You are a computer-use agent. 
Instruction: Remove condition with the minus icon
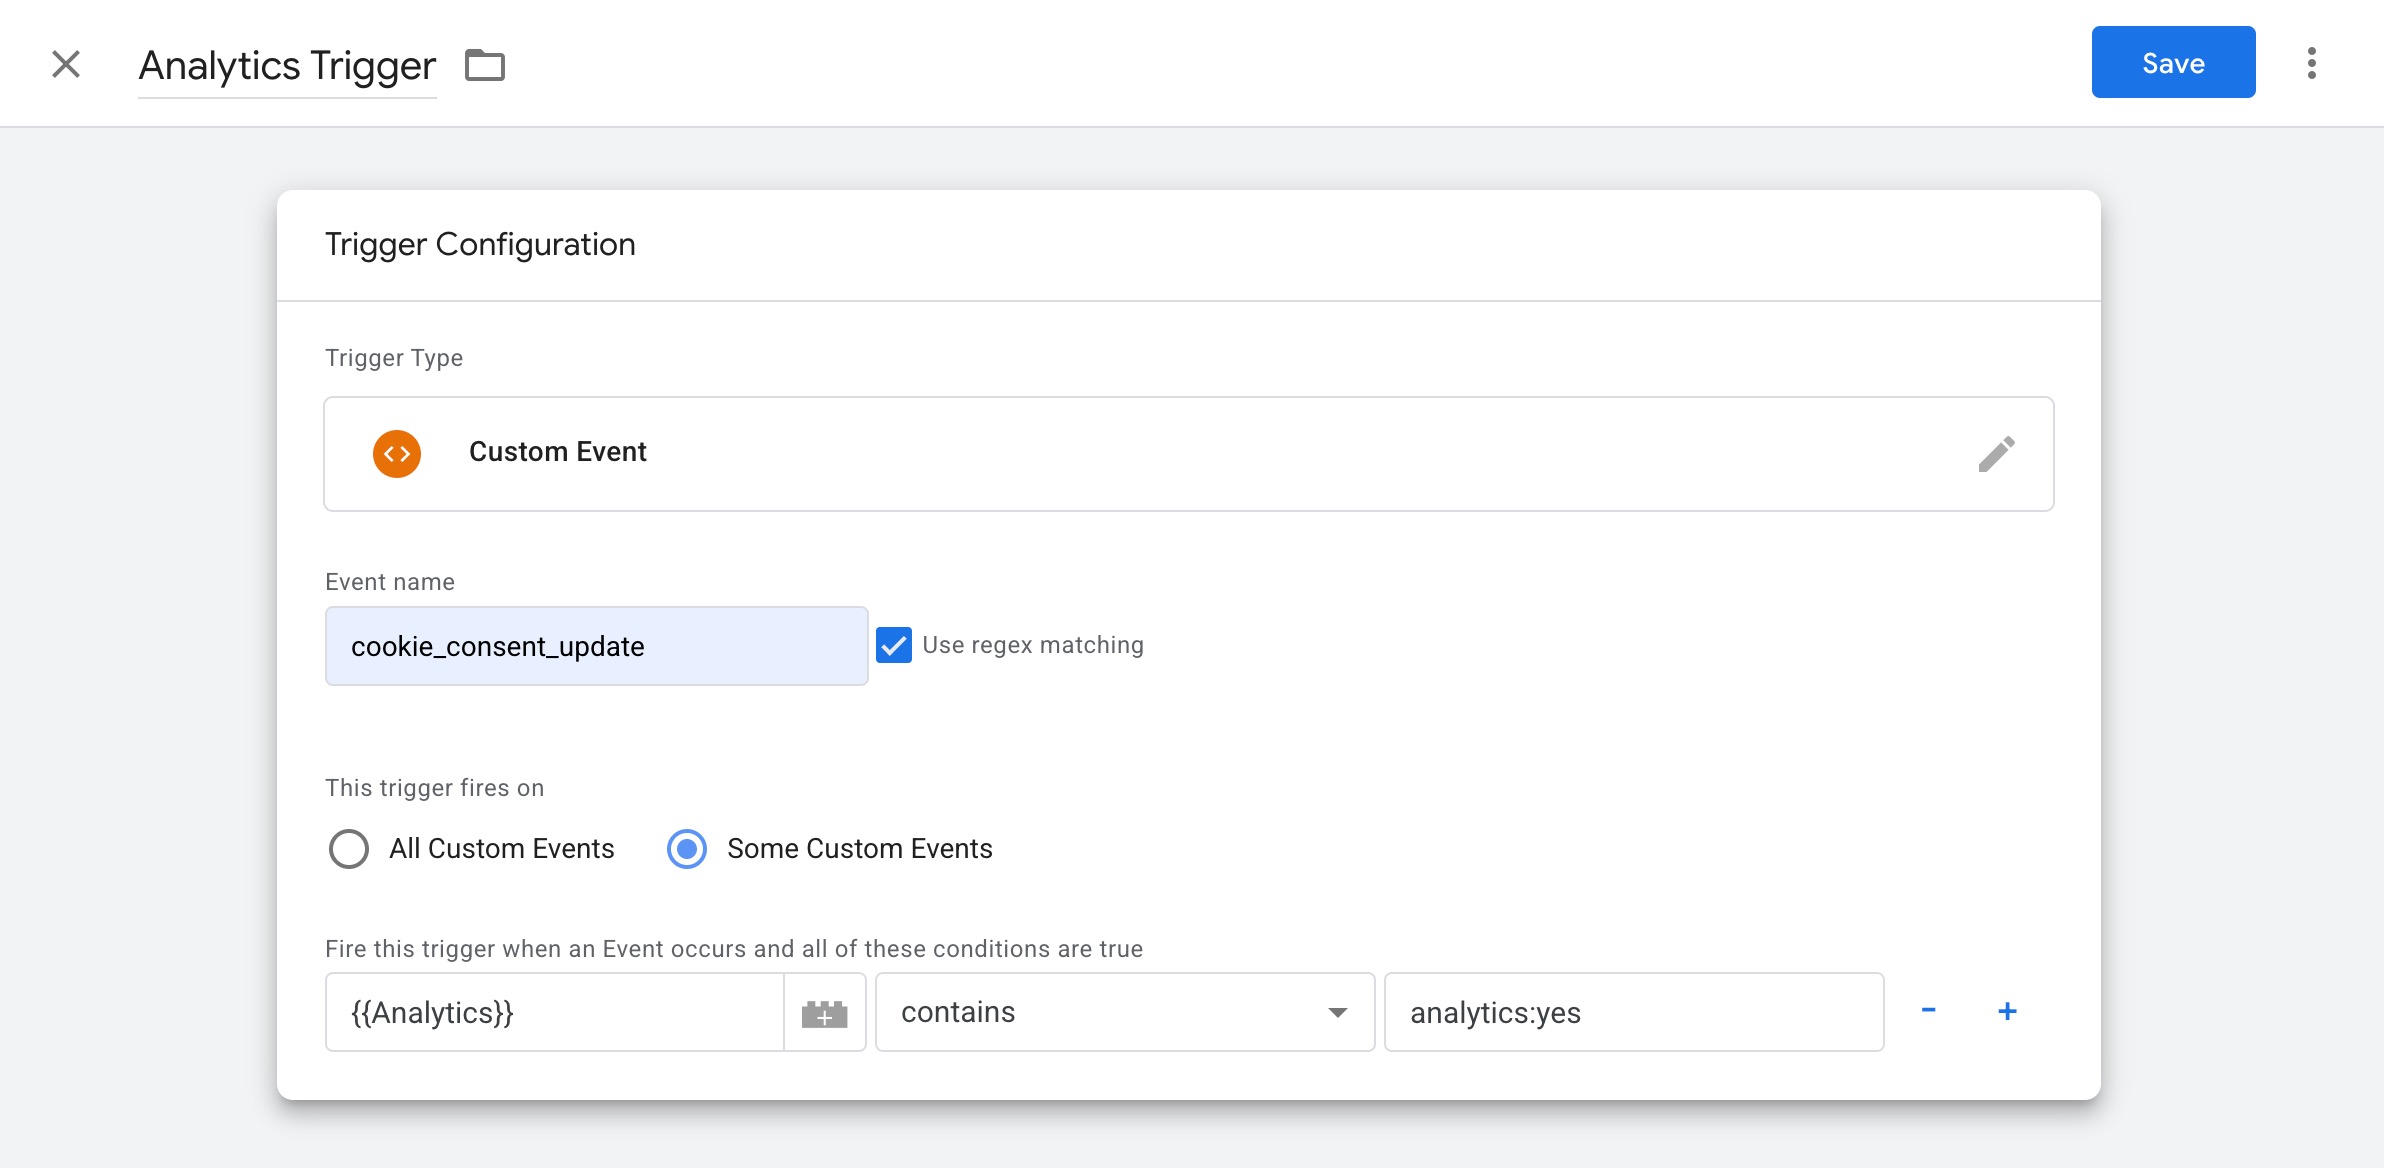pos(1928,1011)
